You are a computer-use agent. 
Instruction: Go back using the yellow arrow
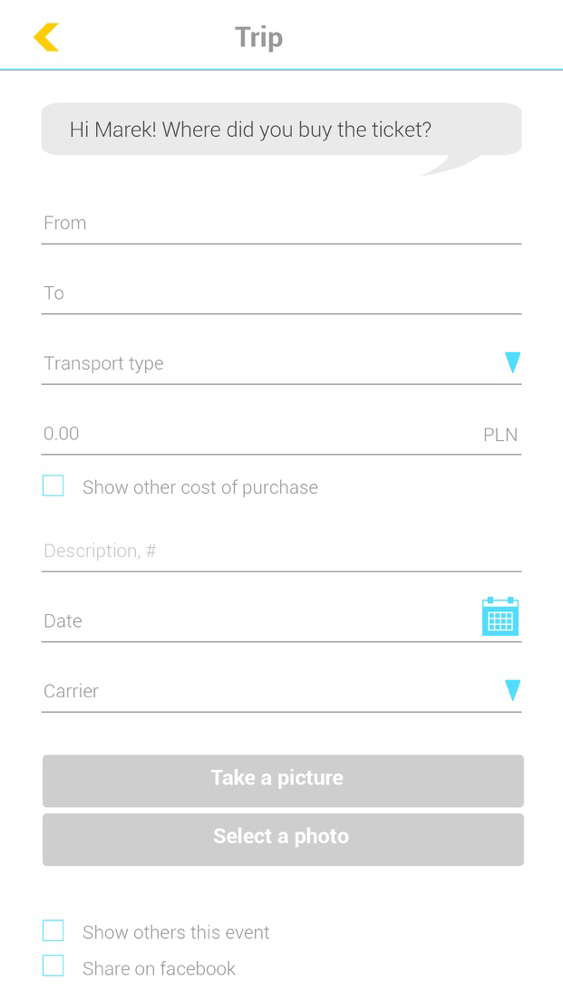pyautogui.click(x=46, y=37)
